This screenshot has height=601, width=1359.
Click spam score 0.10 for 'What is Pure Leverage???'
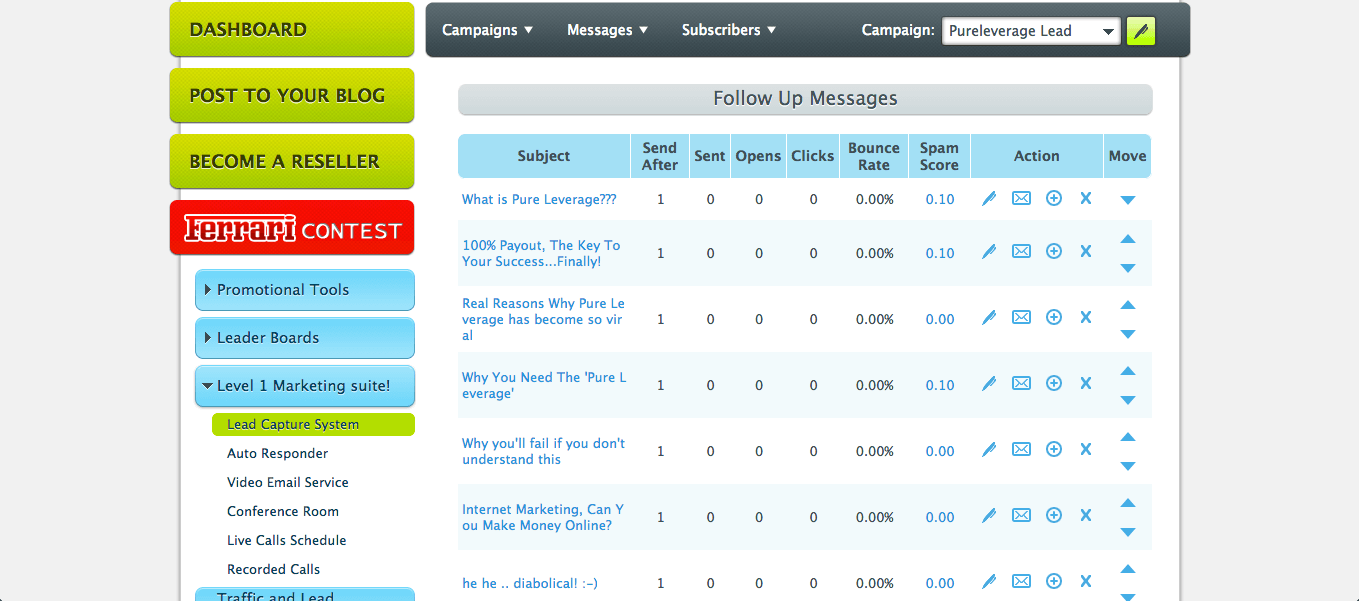(940, 199)
